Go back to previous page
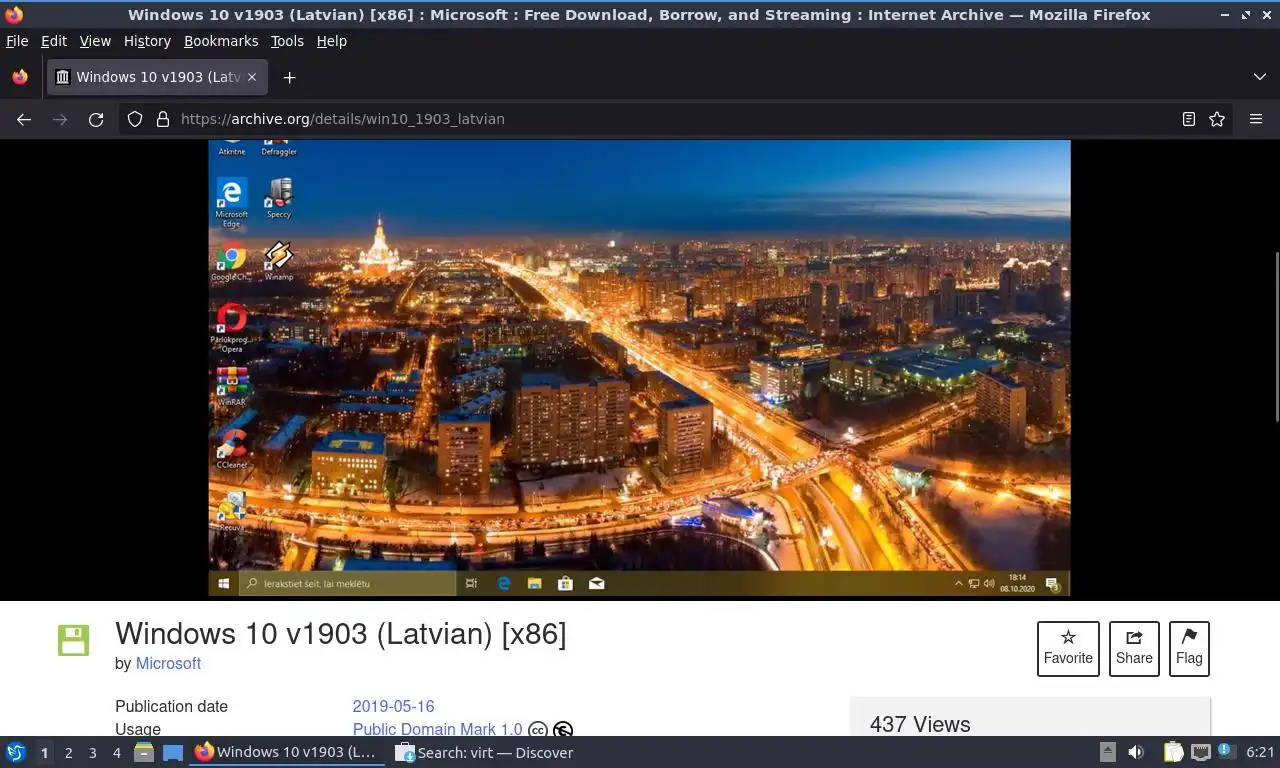 tap(24, 119)
